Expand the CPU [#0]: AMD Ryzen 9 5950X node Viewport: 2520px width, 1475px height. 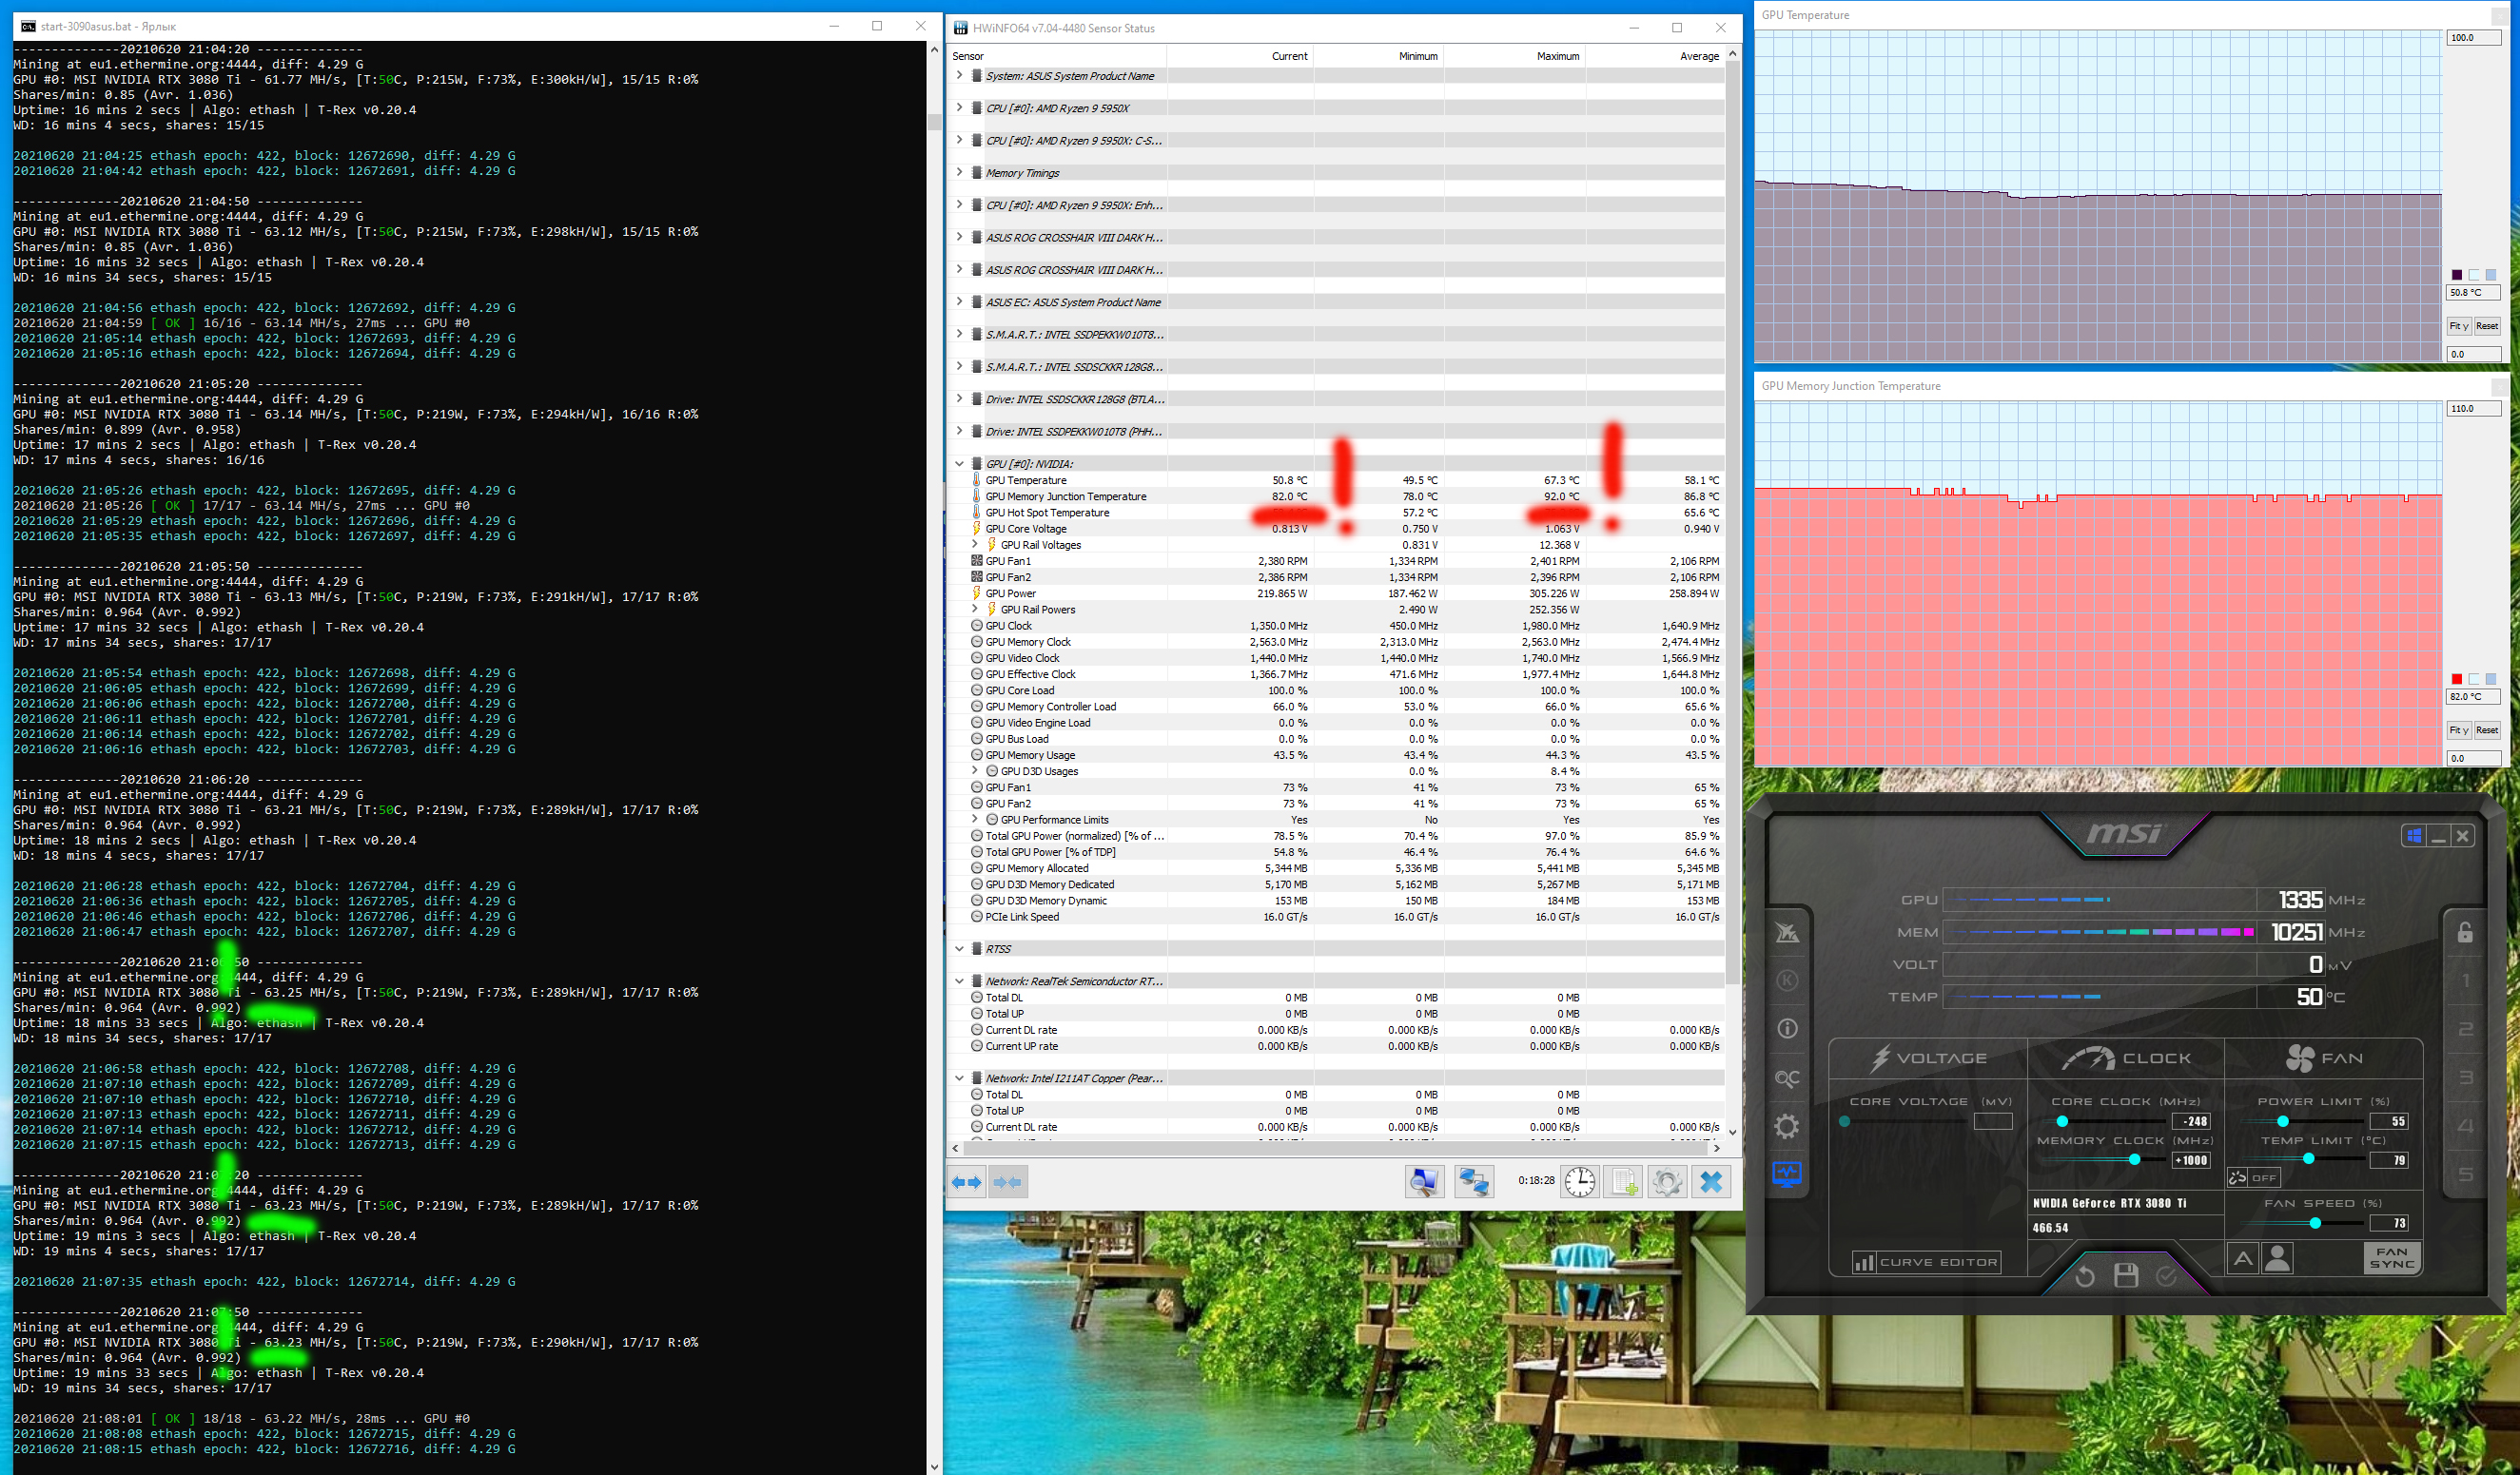(x=959, y=108)
